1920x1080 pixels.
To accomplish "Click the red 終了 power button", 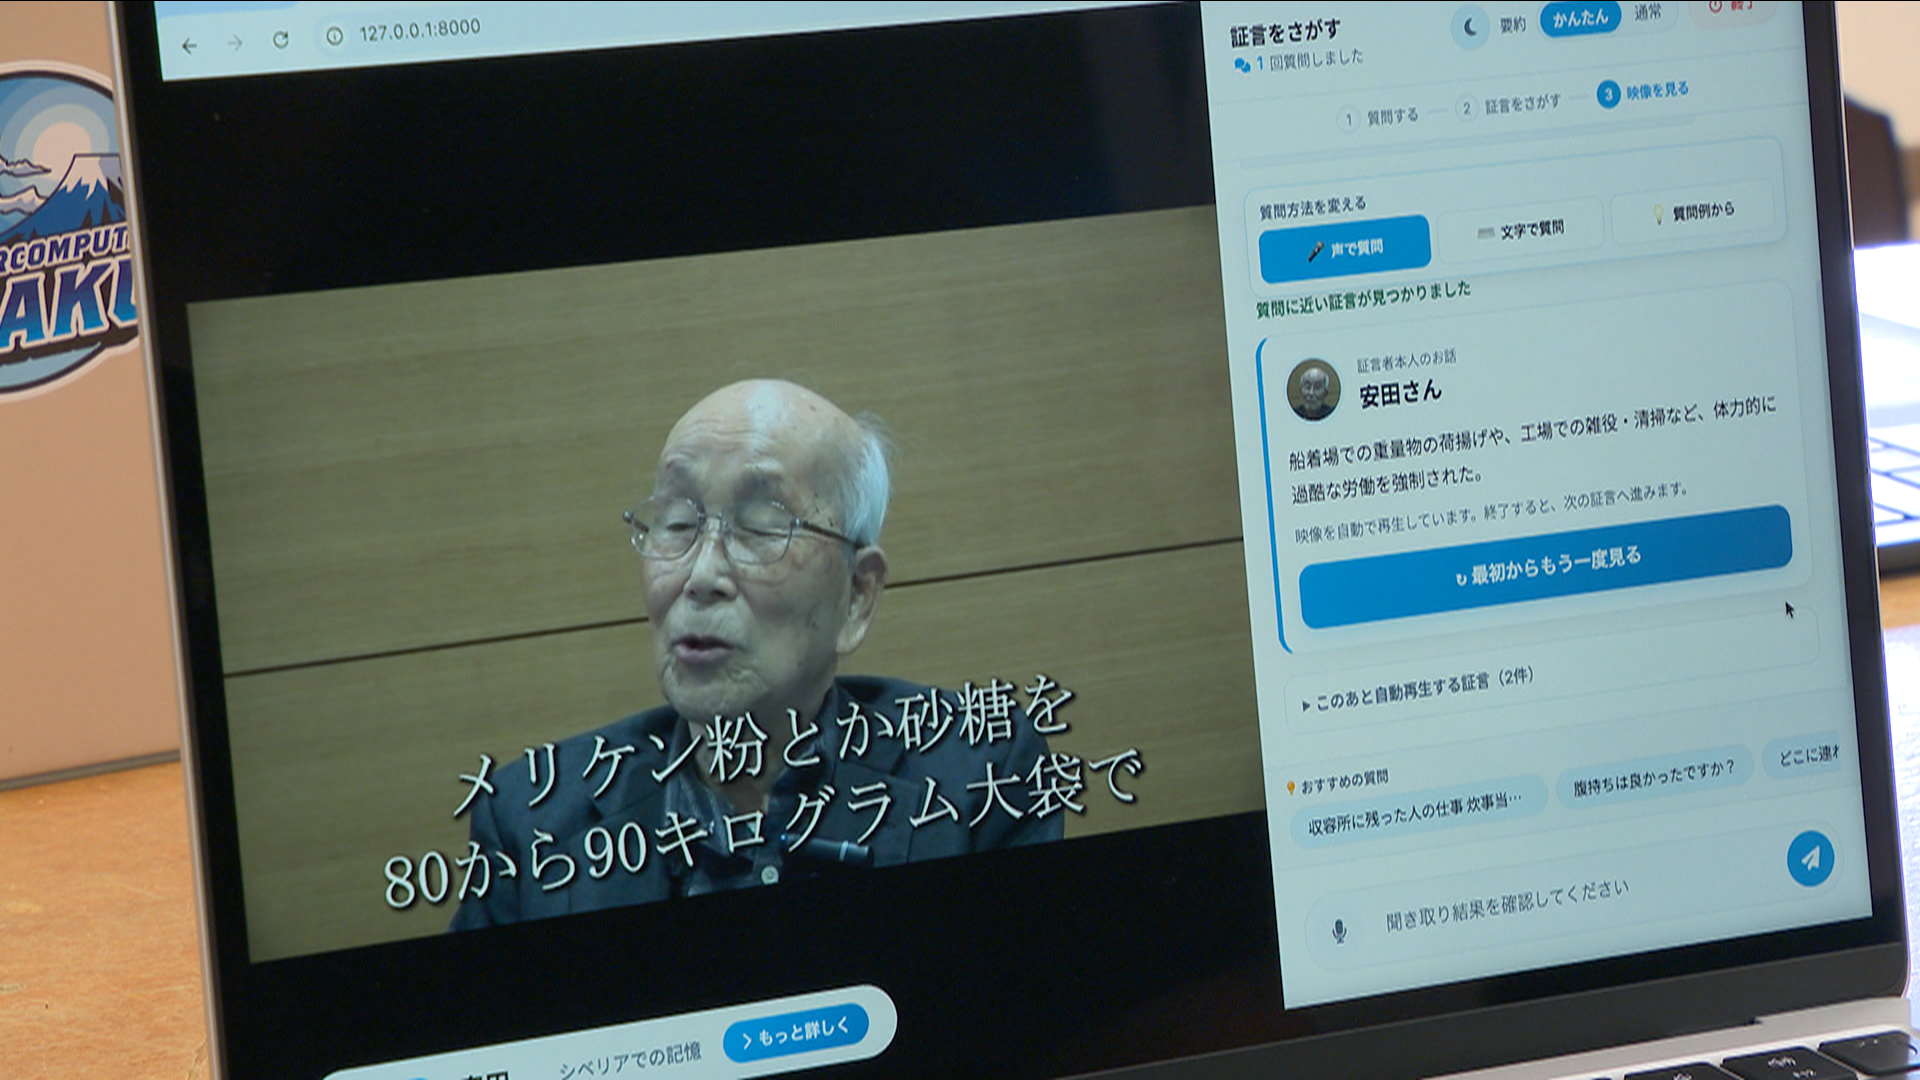I will point(1730,8).
